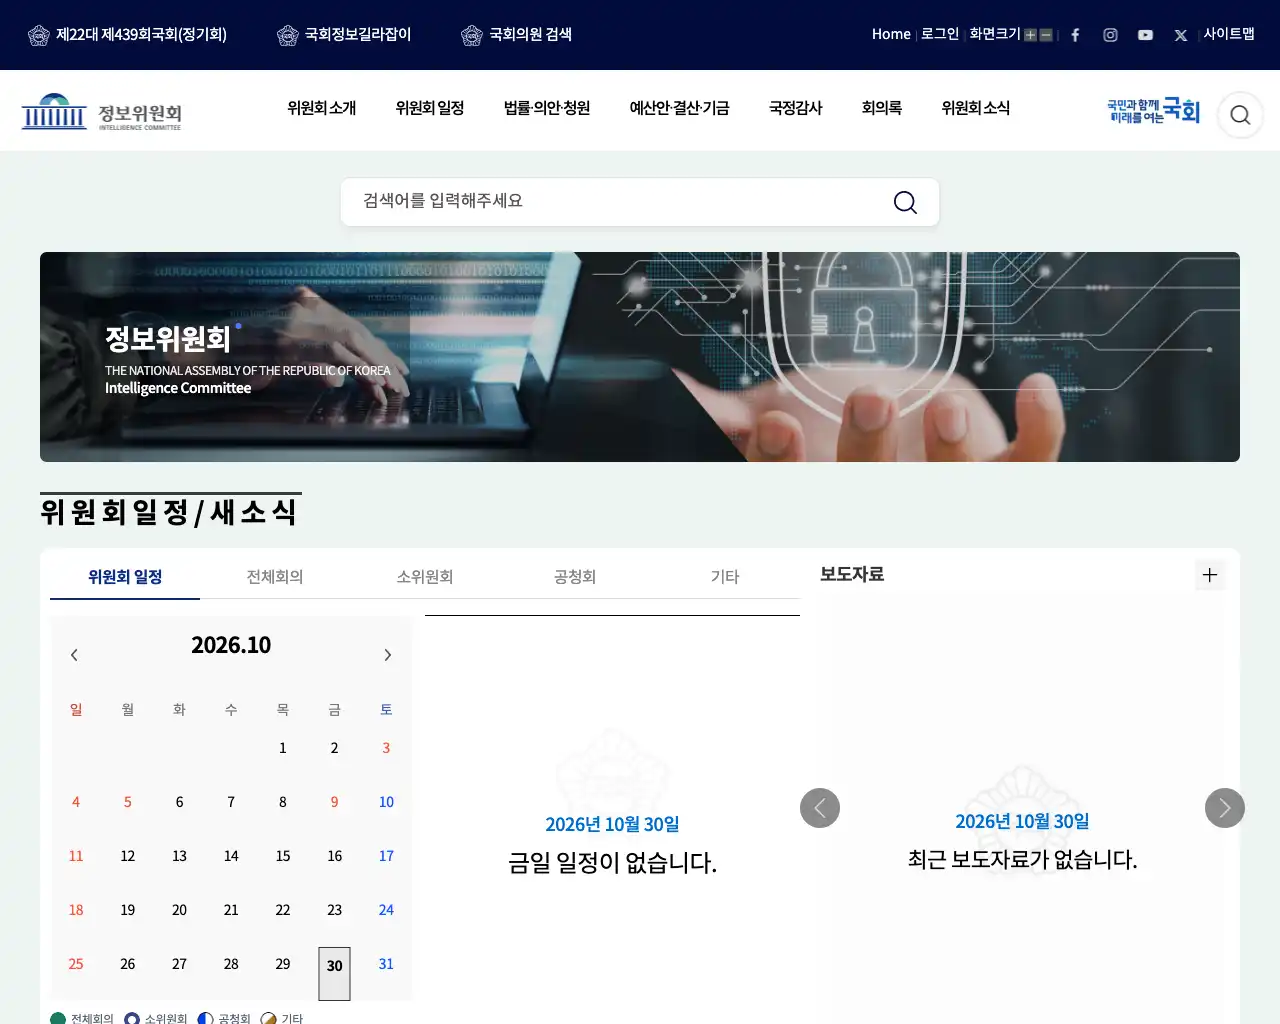Select date 24 in the calendar
1280x1024 pixels.
point(386,910)
